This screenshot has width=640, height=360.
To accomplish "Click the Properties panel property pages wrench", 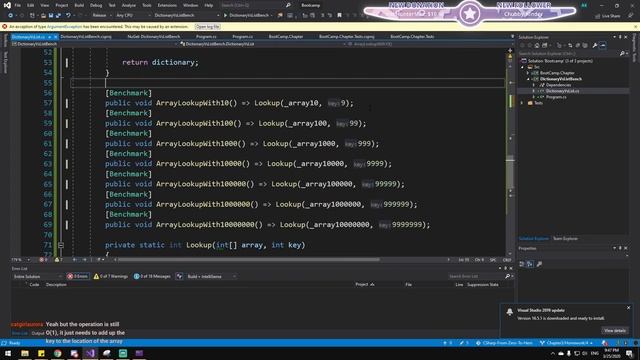I will tap(539, 264).
